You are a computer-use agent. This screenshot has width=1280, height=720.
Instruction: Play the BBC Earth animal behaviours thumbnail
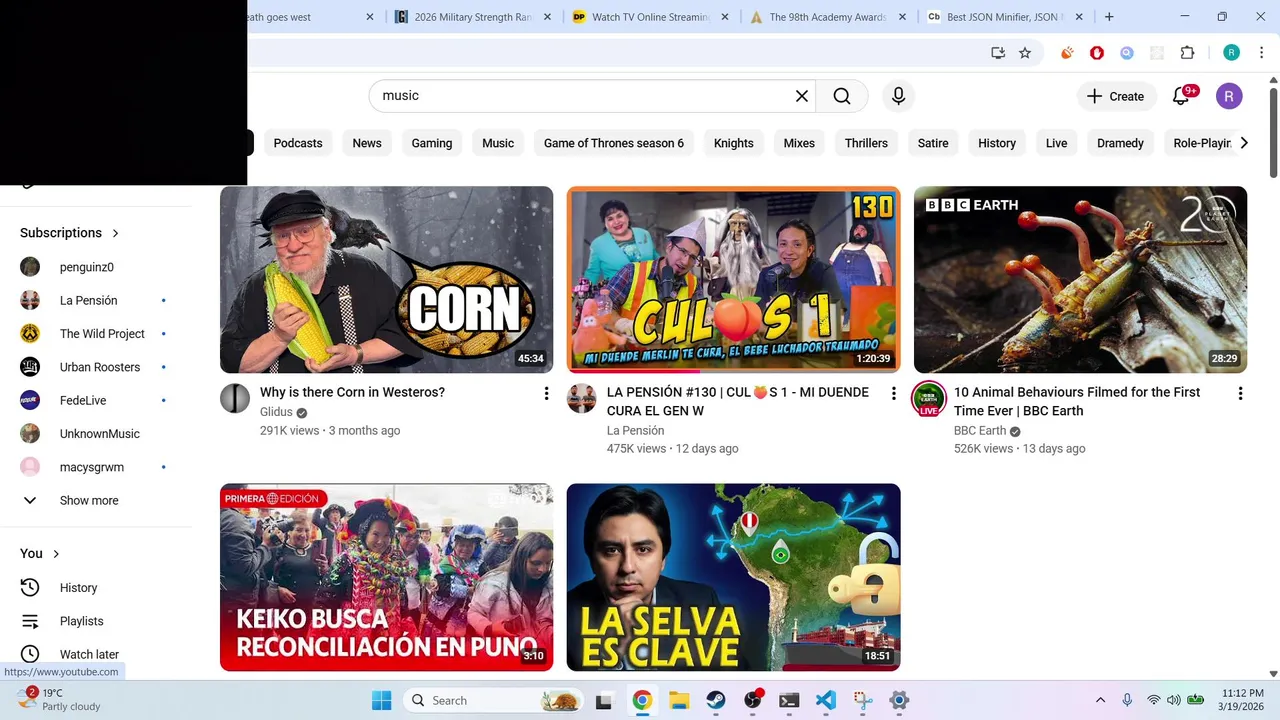pyautogui.click(x=1080, y=279)
